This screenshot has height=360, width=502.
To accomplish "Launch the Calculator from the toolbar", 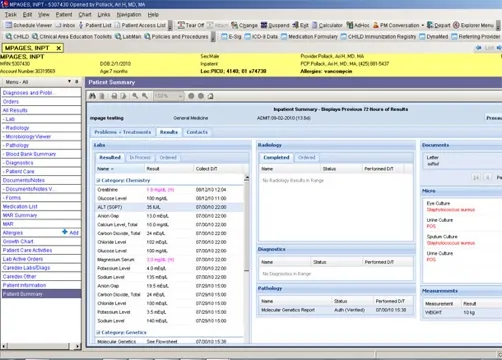I will tap(327, 25).
